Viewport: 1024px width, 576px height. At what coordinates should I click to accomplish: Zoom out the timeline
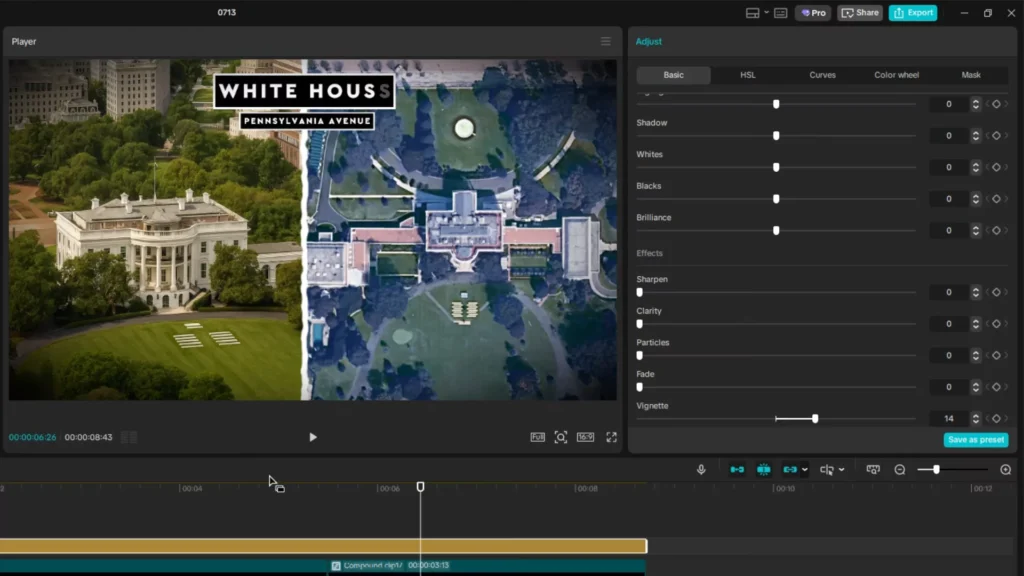pyautogui.click(x=900, y=470)
